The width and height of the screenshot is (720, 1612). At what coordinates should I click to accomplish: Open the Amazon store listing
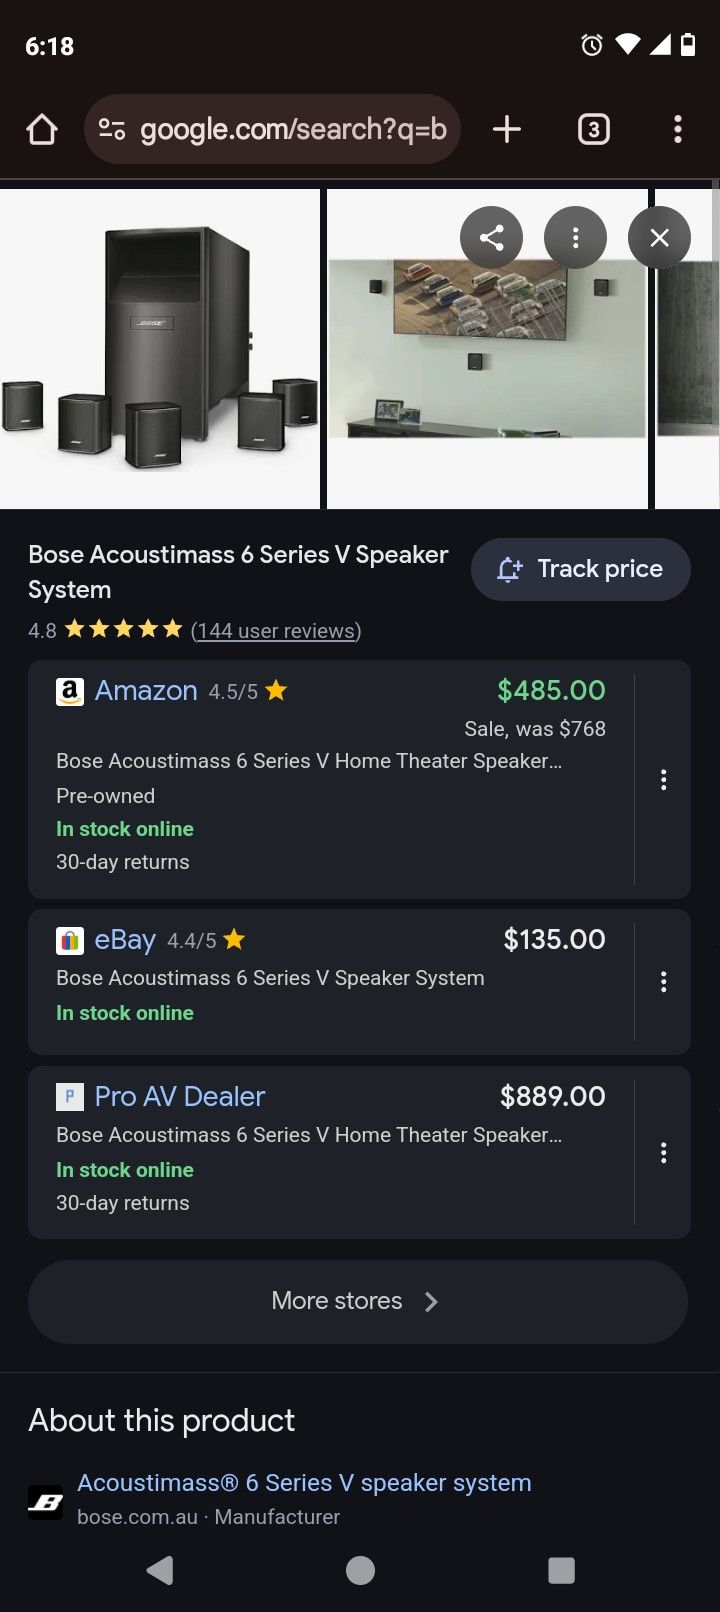coord(146,691)
